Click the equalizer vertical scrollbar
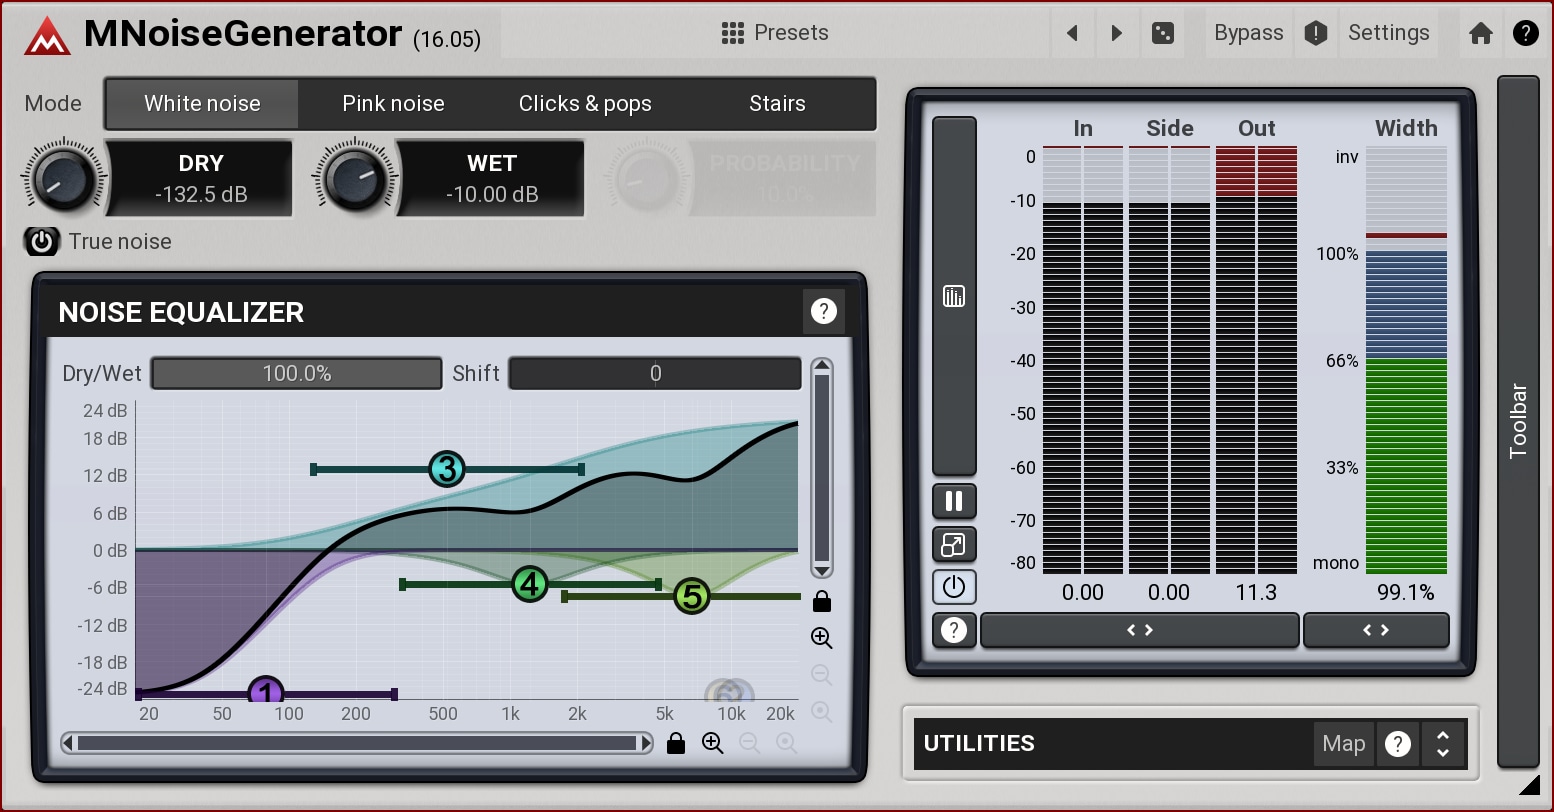The height and width of the screenshot is (812, 1554). click(822, 469)
